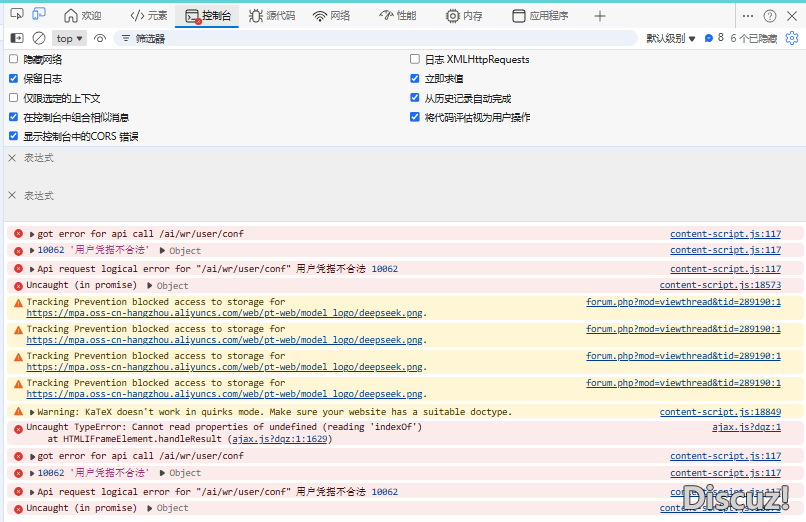Uncheck the 立即求值 checkbox

415,78
